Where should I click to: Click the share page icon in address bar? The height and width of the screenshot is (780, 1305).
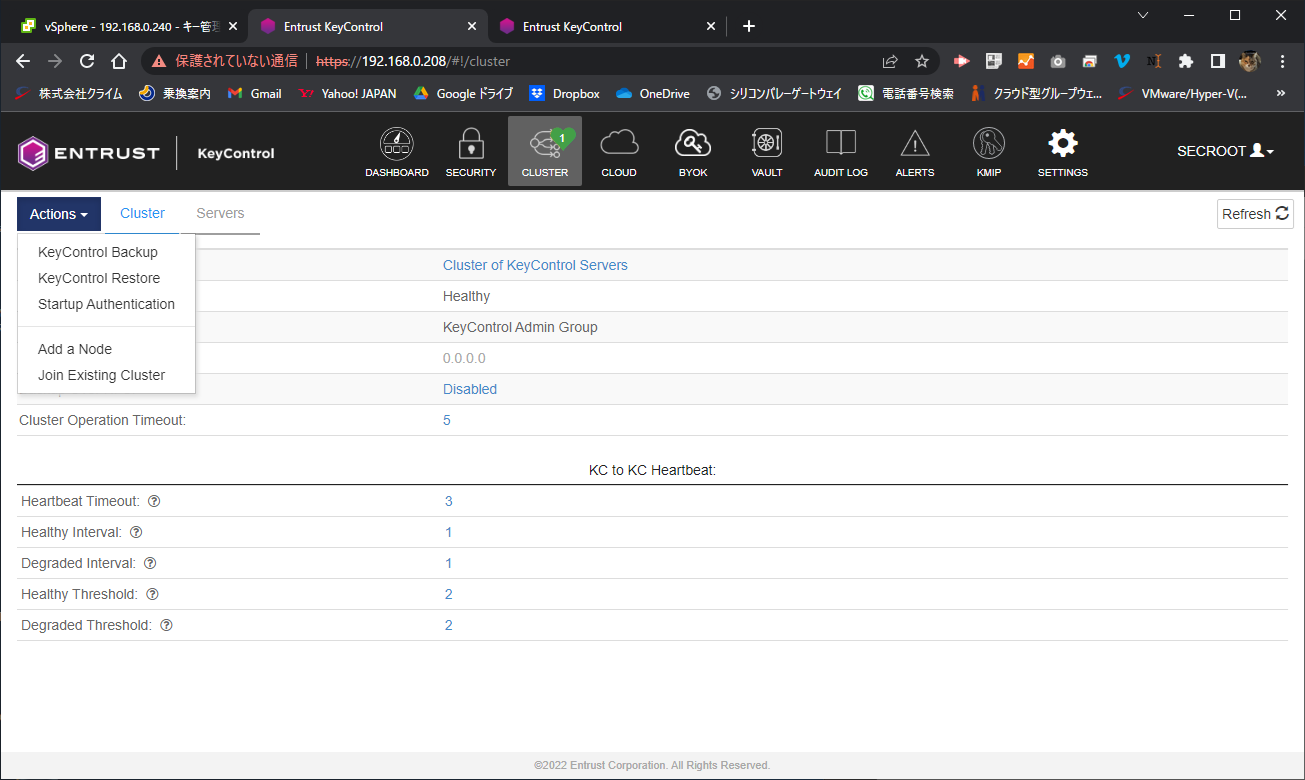890,61
